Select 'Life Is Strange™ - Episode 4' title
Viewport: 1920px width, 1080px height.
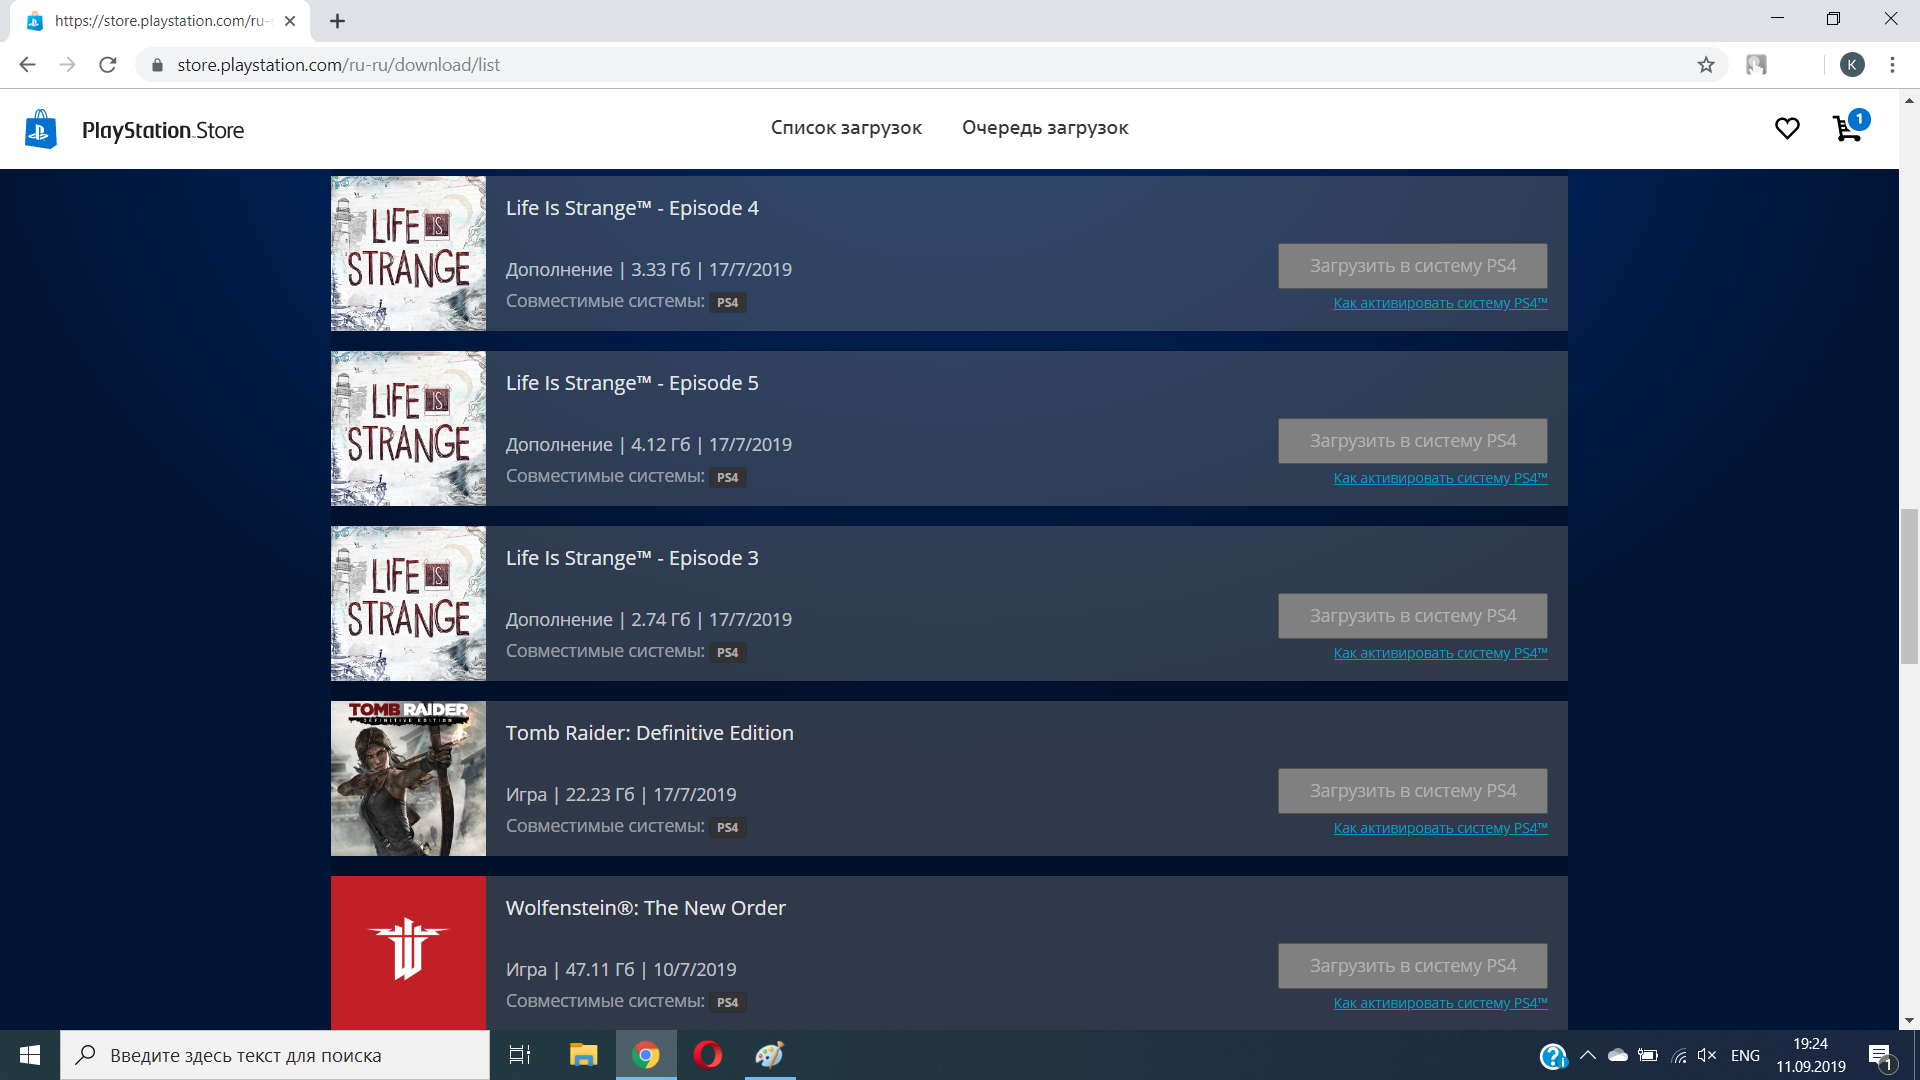click(632, 208)
